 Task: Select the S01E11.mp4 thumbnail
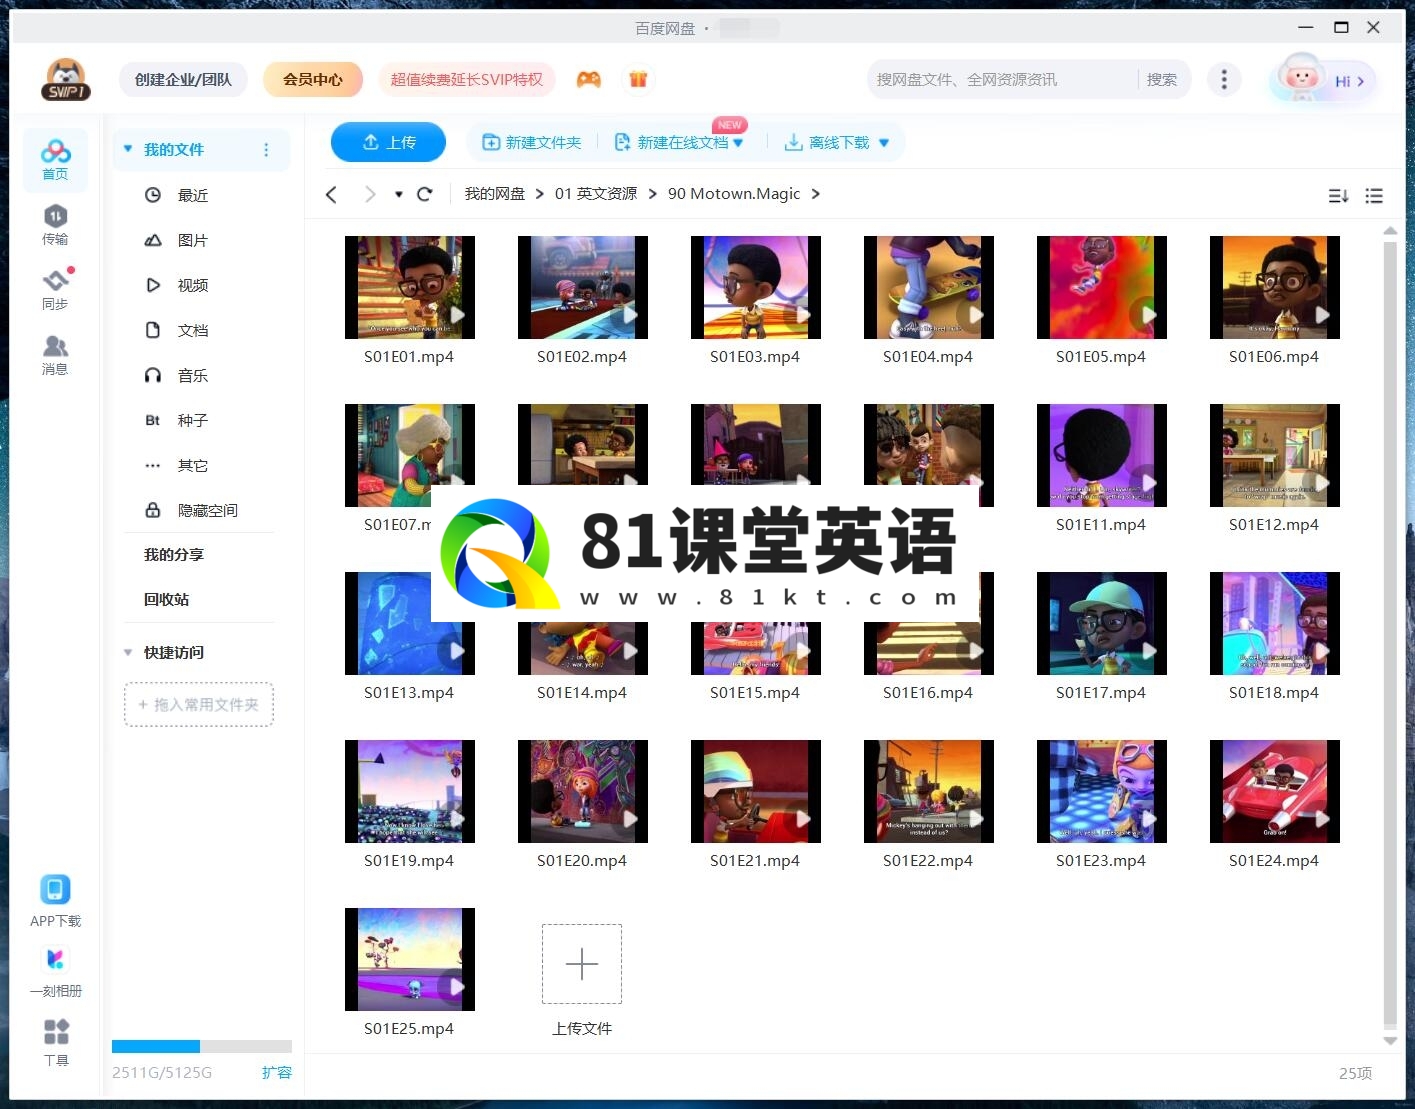point(1102,455)
